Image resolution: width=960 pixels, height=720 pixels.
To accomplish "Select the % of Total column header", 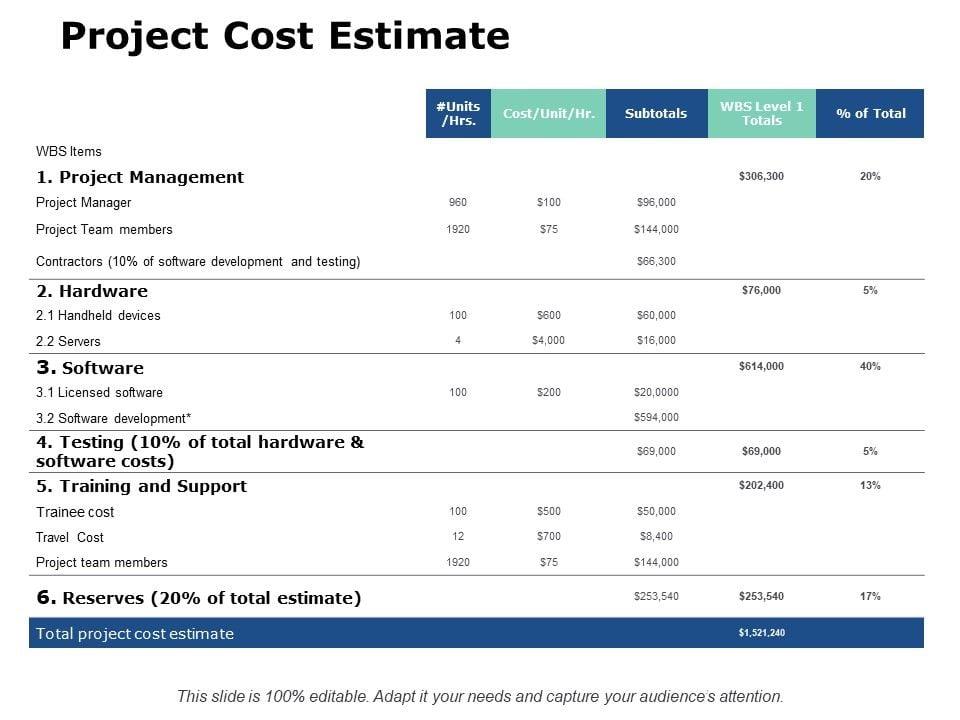I will tap(870, 114).
